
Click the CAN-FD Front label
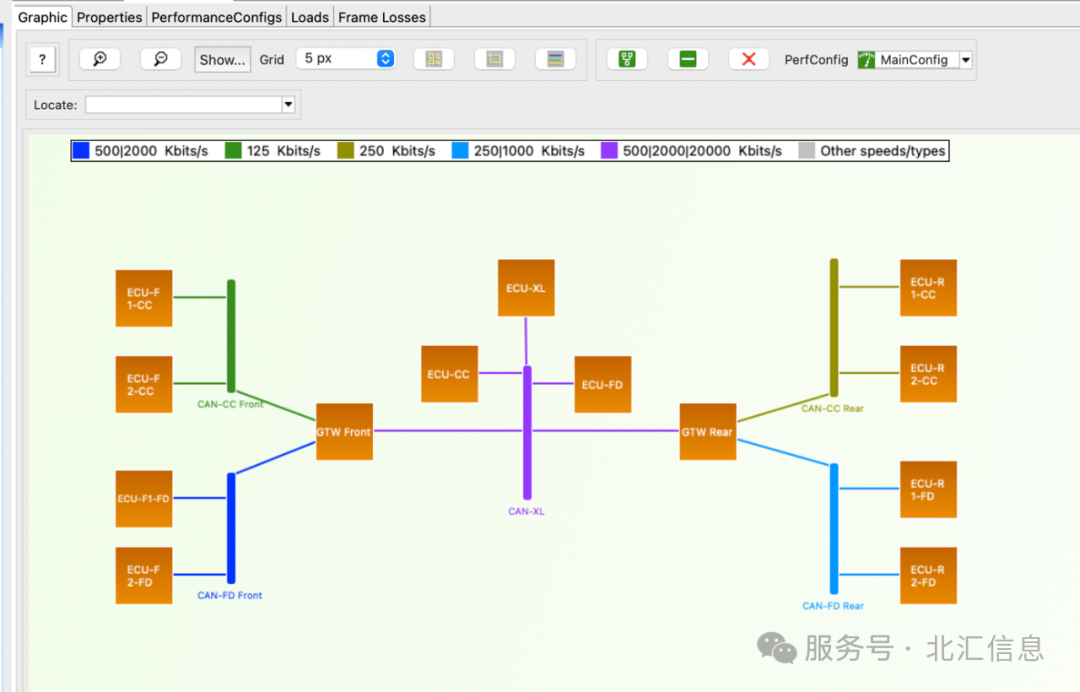point(229,595)
